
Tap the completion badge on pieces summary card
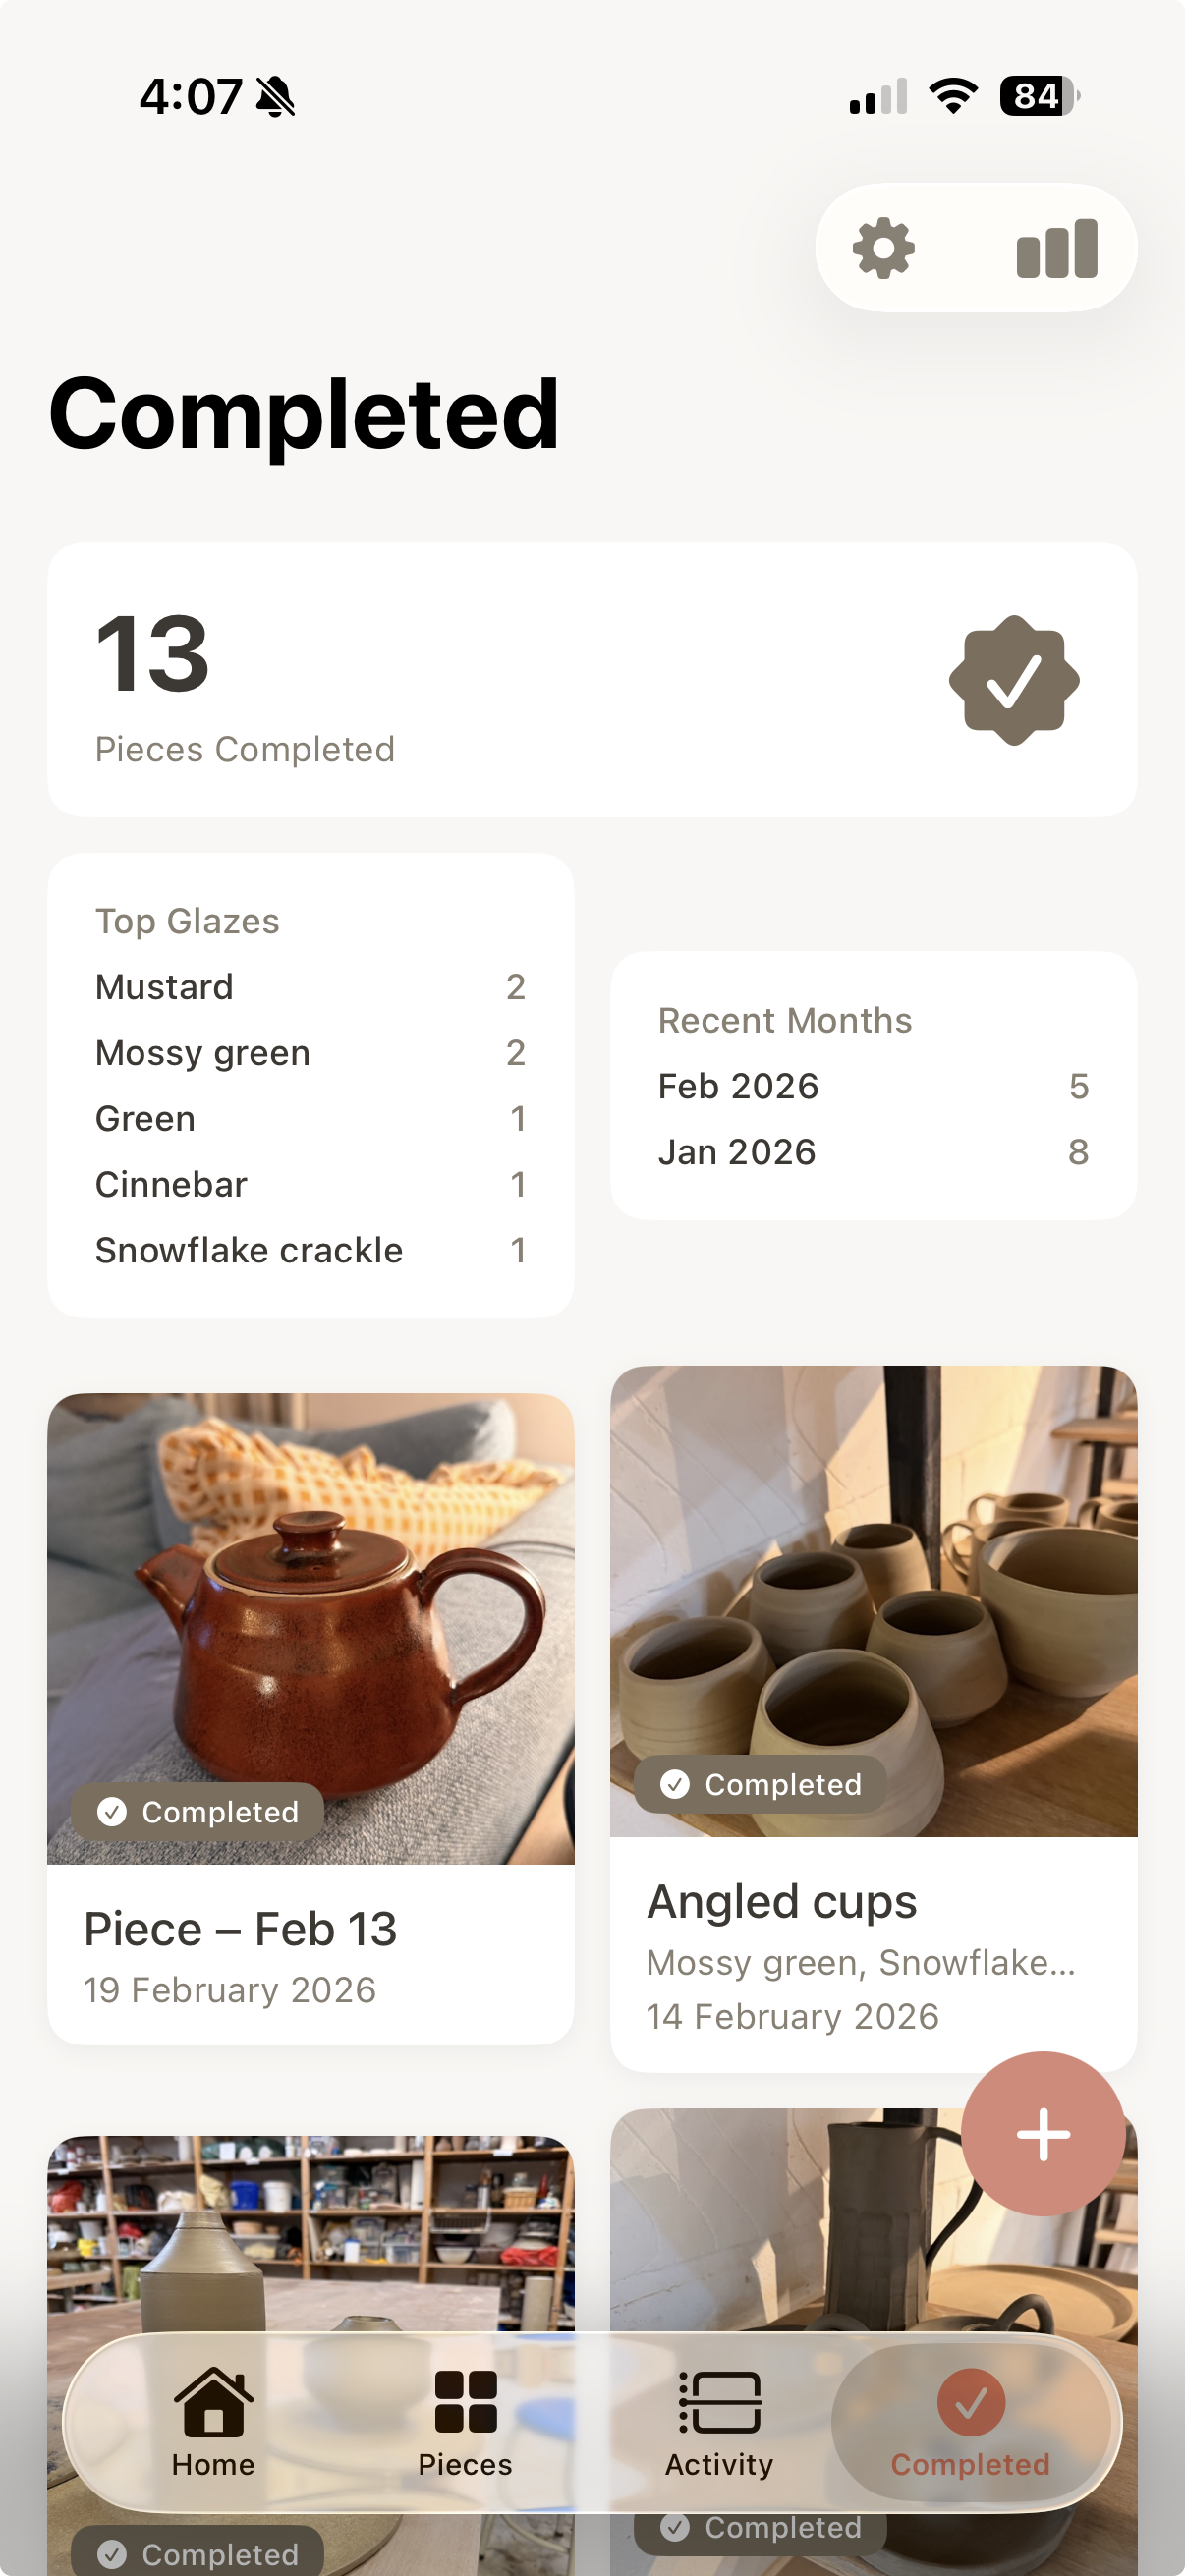point(1014,681)
